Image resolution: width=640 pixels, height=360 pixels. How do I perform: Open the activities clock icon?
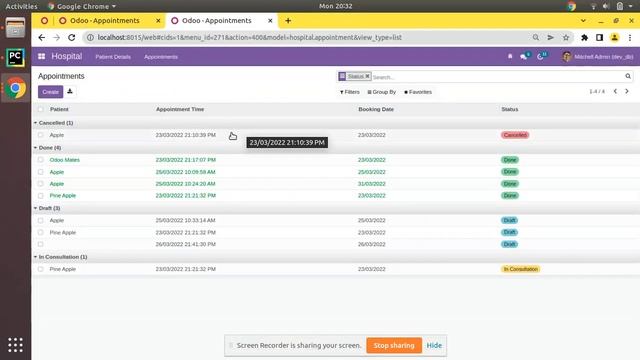(x=541, y=56)
